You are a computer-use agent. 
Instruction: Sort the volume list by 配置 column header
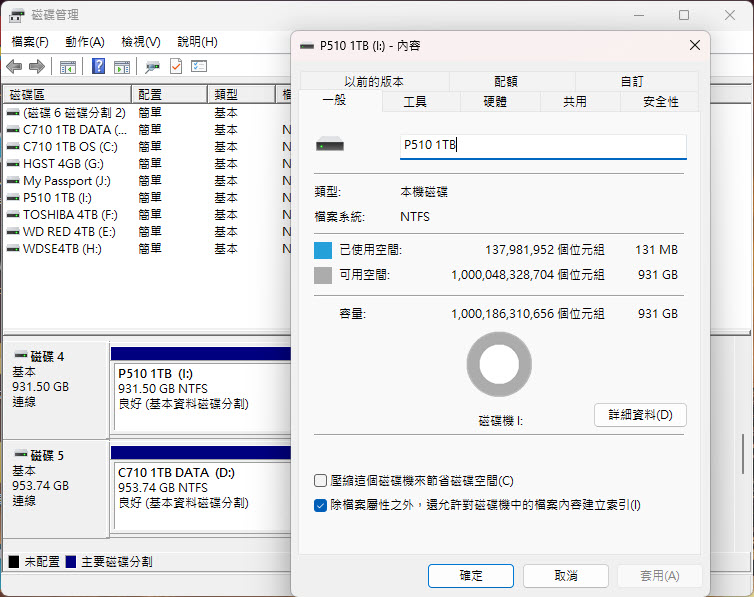point(169,95)
